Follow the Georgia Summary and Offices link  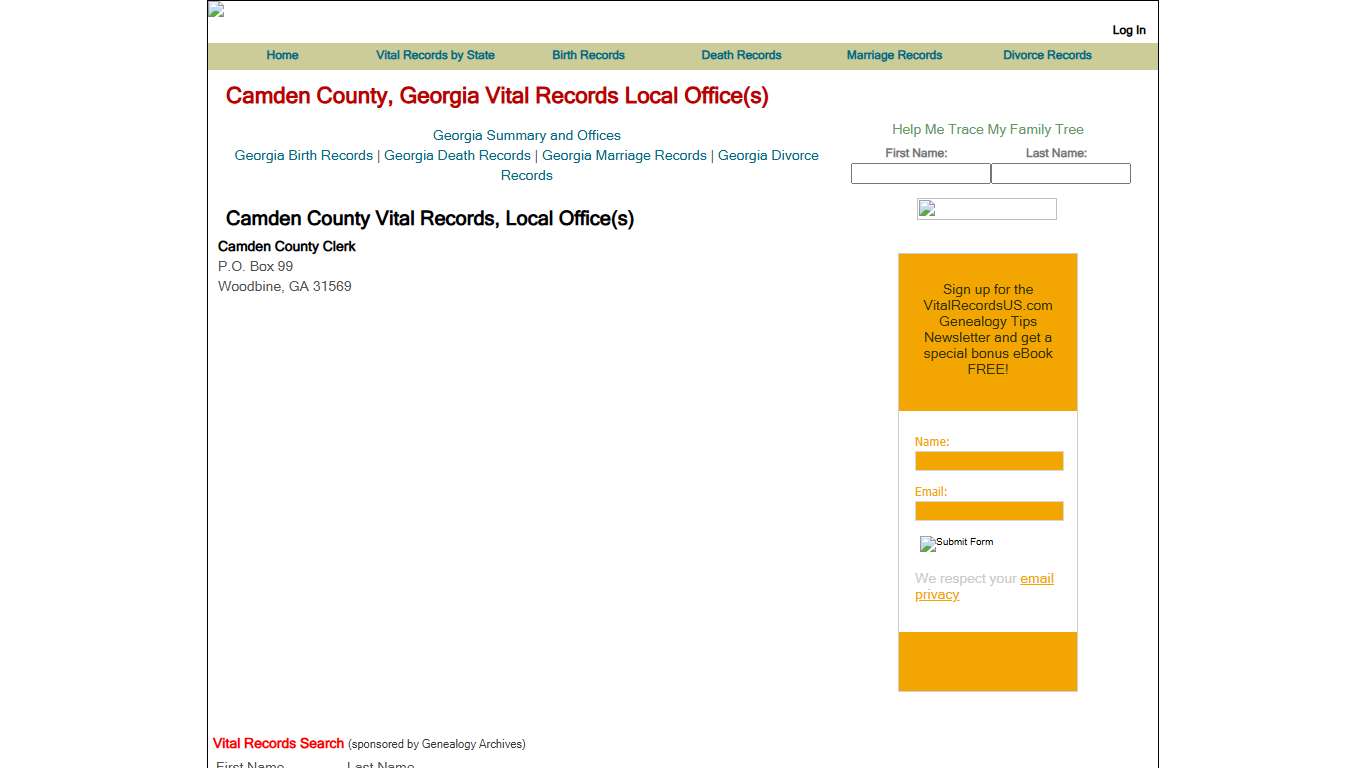(x=526, y=135)
